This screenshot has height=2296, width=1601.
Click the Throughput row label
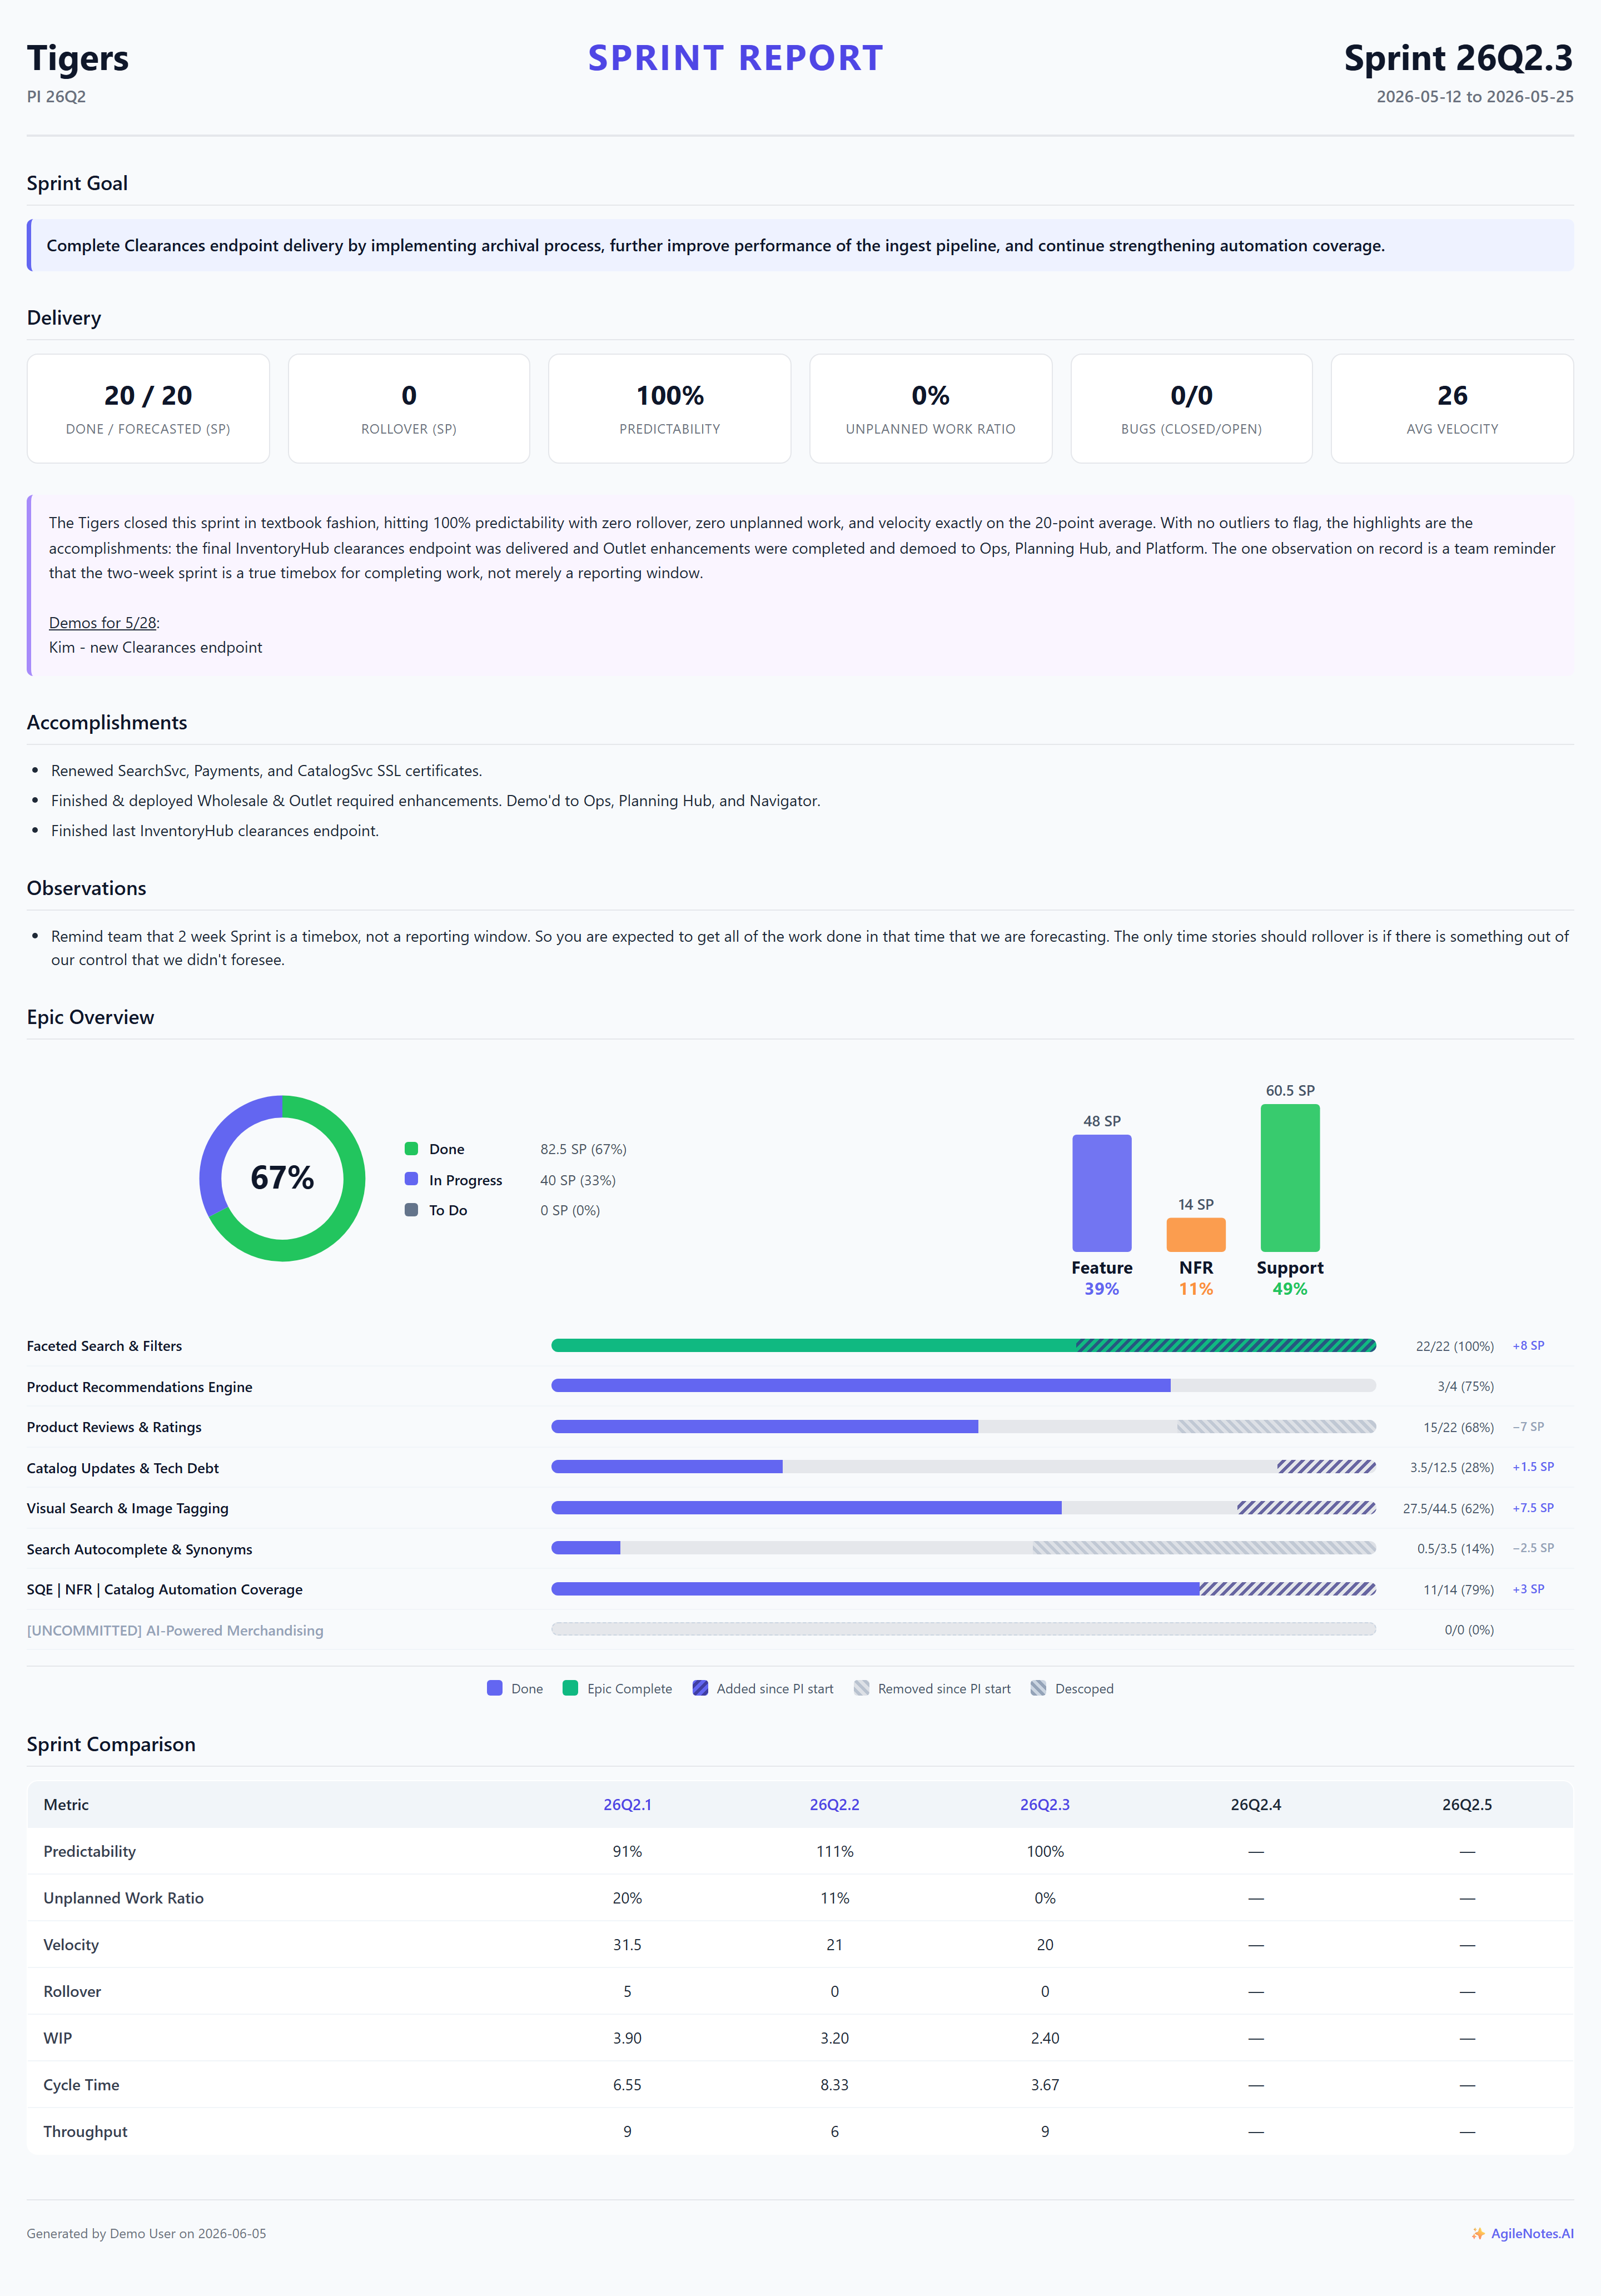click(x=85, y=2132)
